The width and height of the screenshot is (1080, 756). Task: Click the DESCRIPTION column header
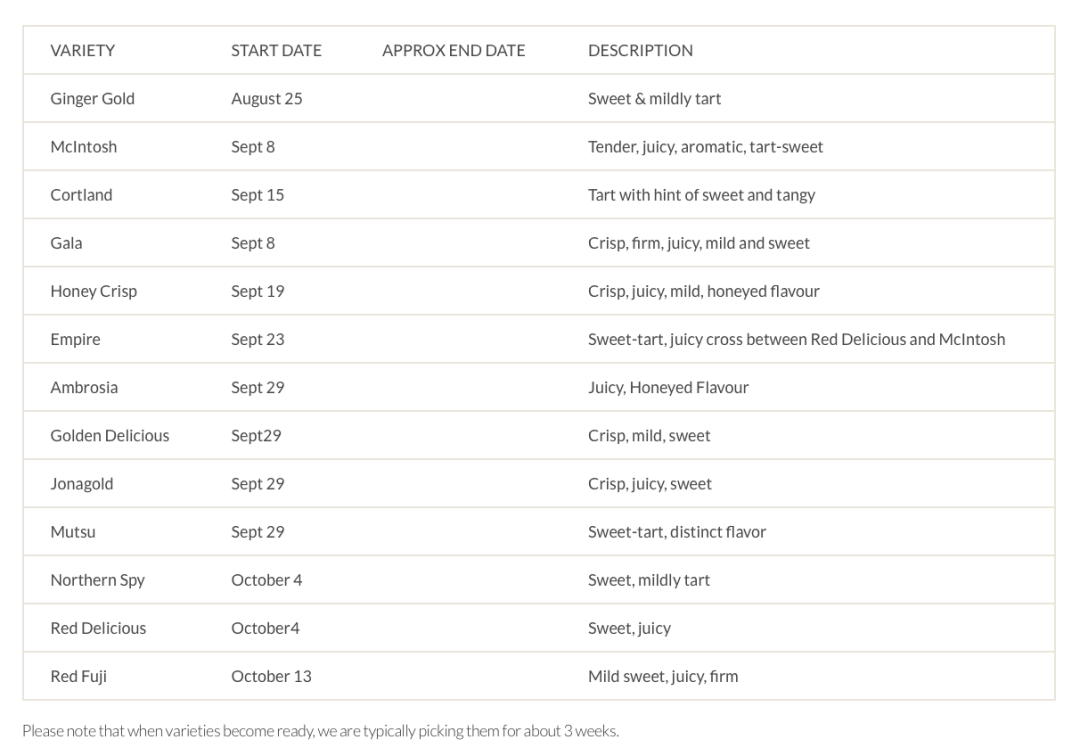tap(640, 50)
